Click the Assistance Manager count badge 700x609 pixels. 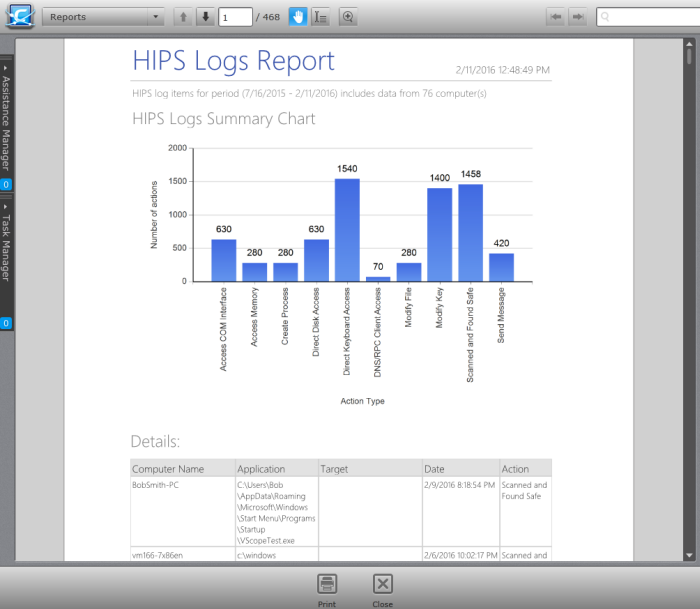pos(6,184)
